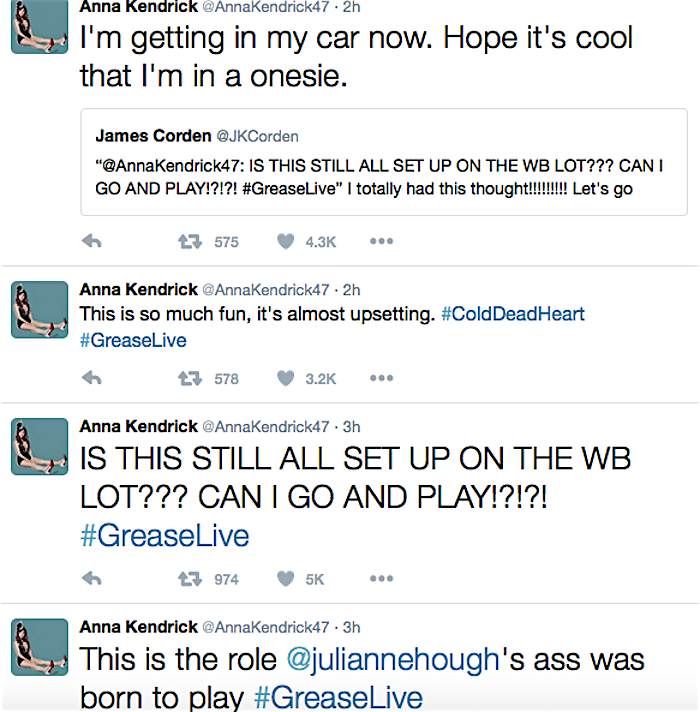This screenshot has height=712, width=700.
Task: Retweet the tweet with 974 retweets
Action: tap(185, 578)
